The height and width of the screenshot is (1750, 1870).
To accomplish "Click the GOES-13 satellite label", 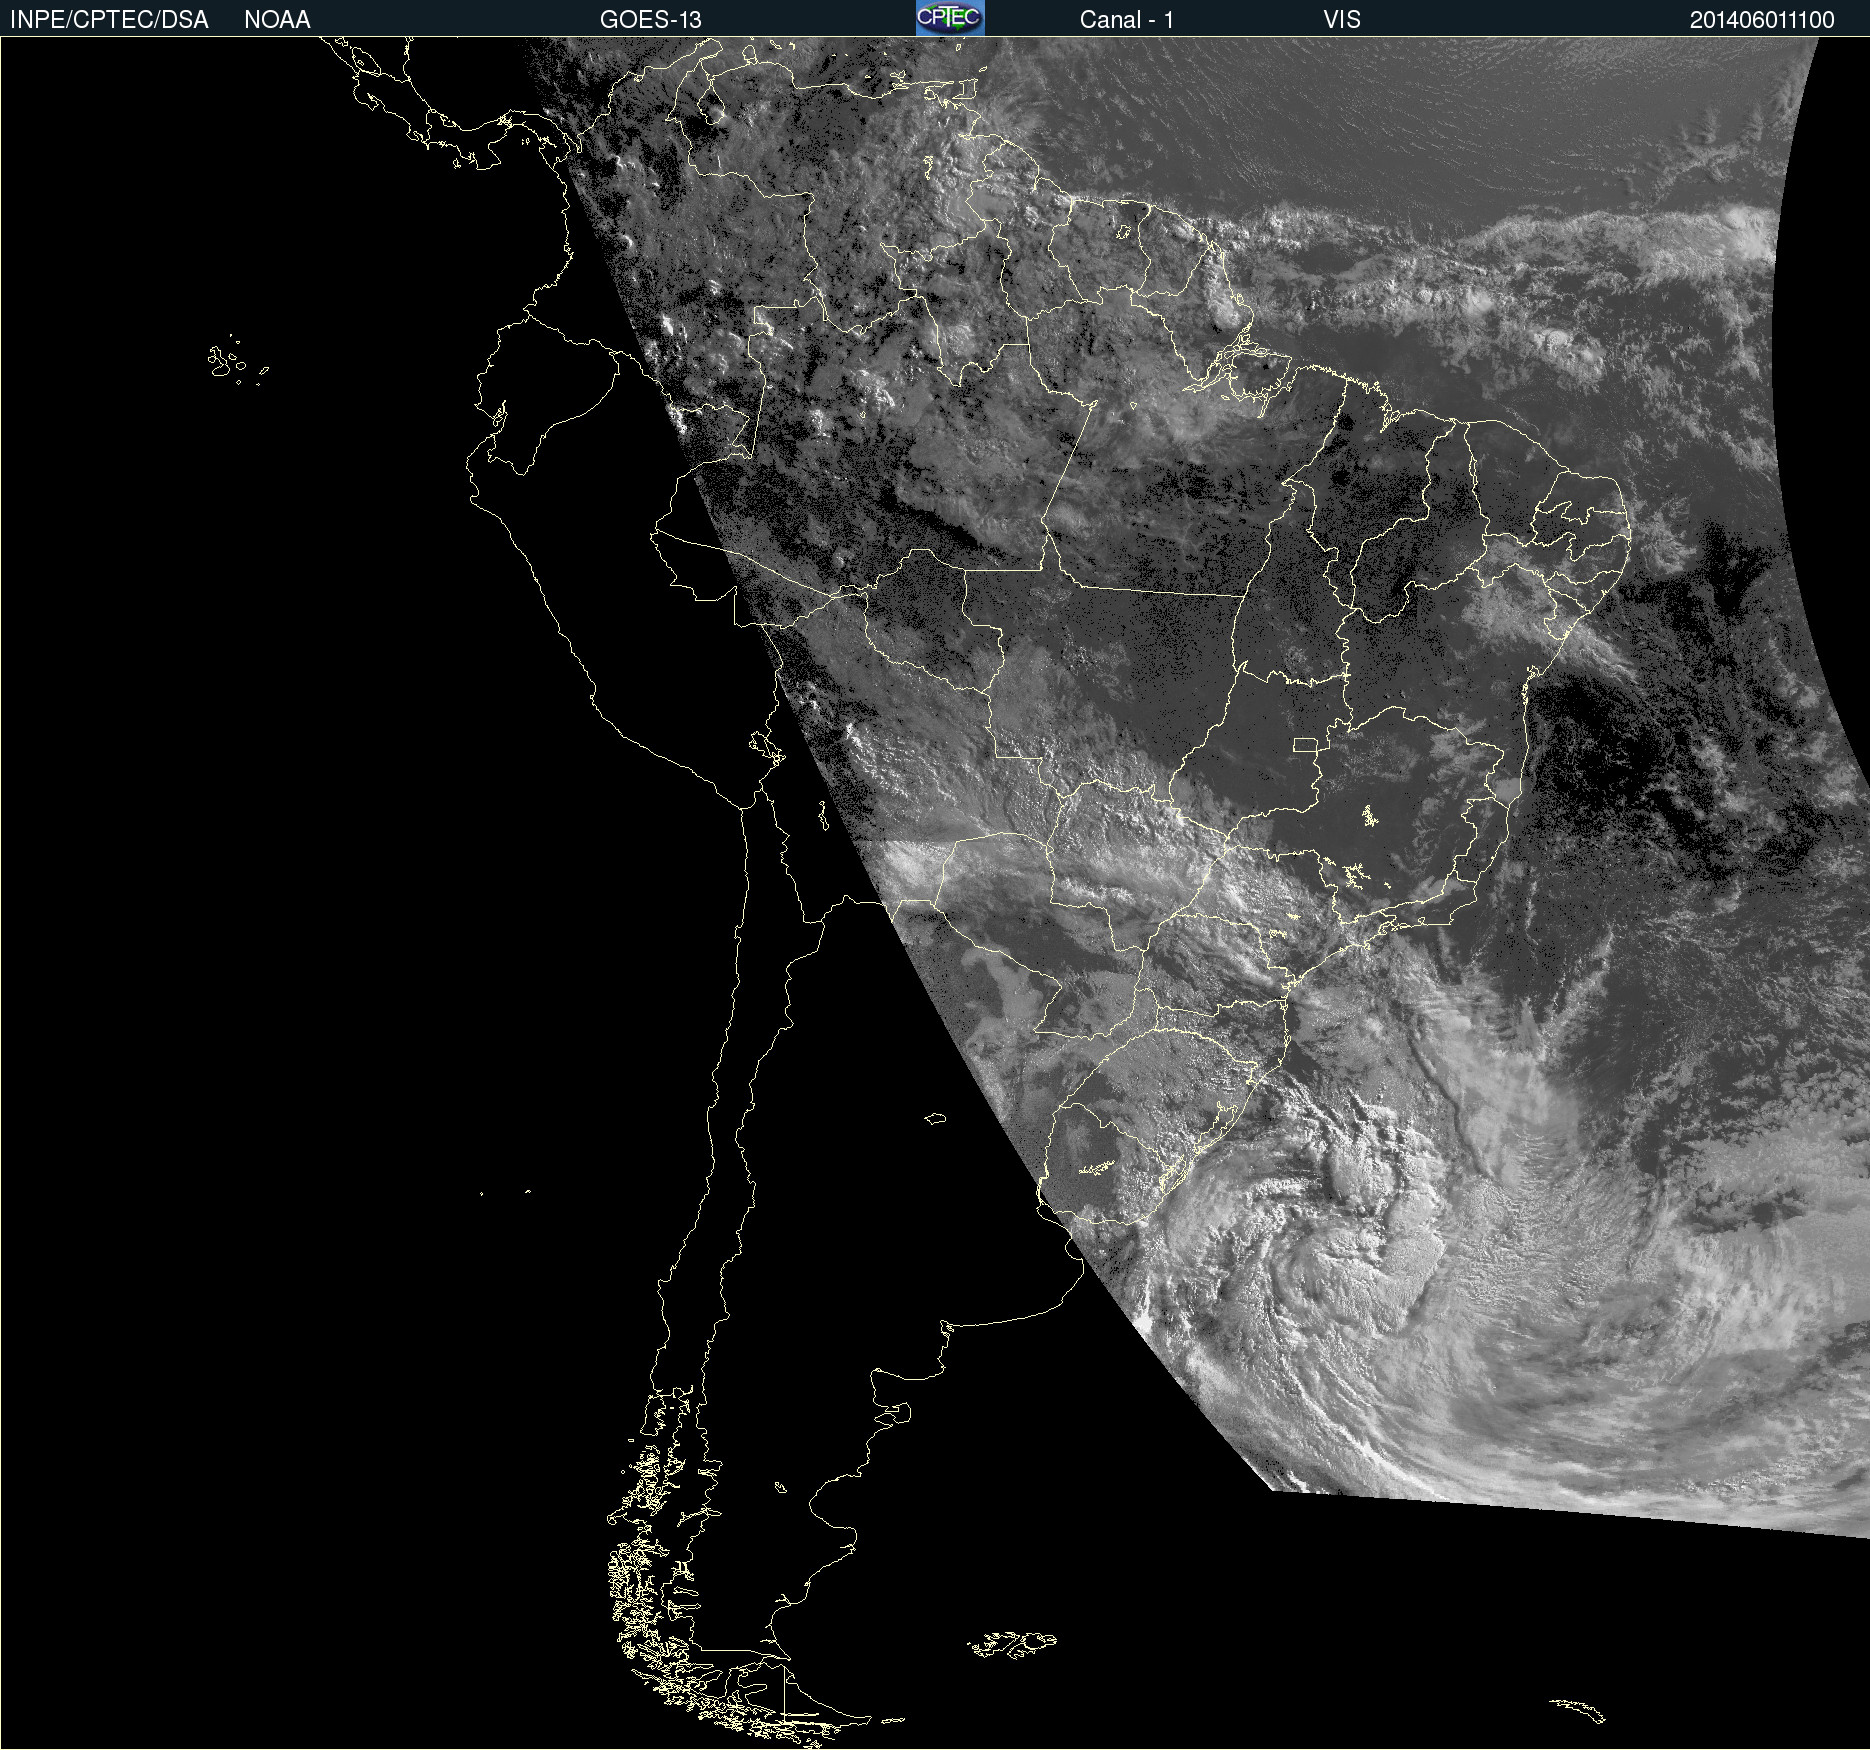I will coord(650,20).
